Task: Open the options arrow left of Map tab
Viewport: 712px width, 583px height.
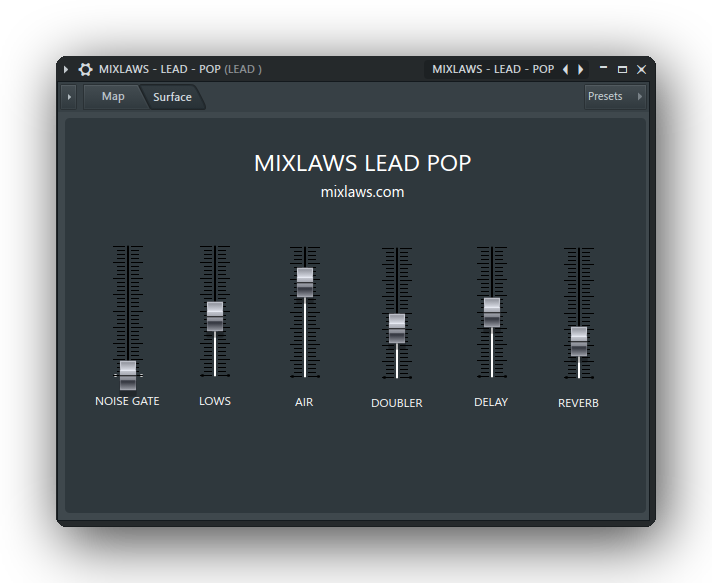Action: 69,97
